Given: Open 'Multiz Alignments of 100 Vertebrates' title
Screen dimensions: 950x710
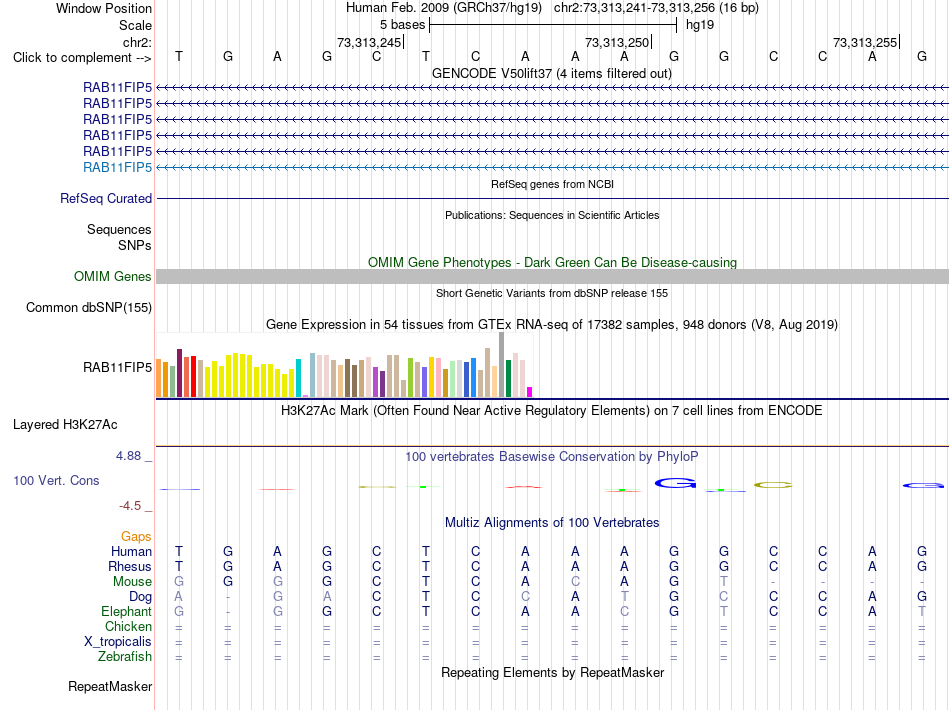Looking at the screenshot, I should 552,523.
